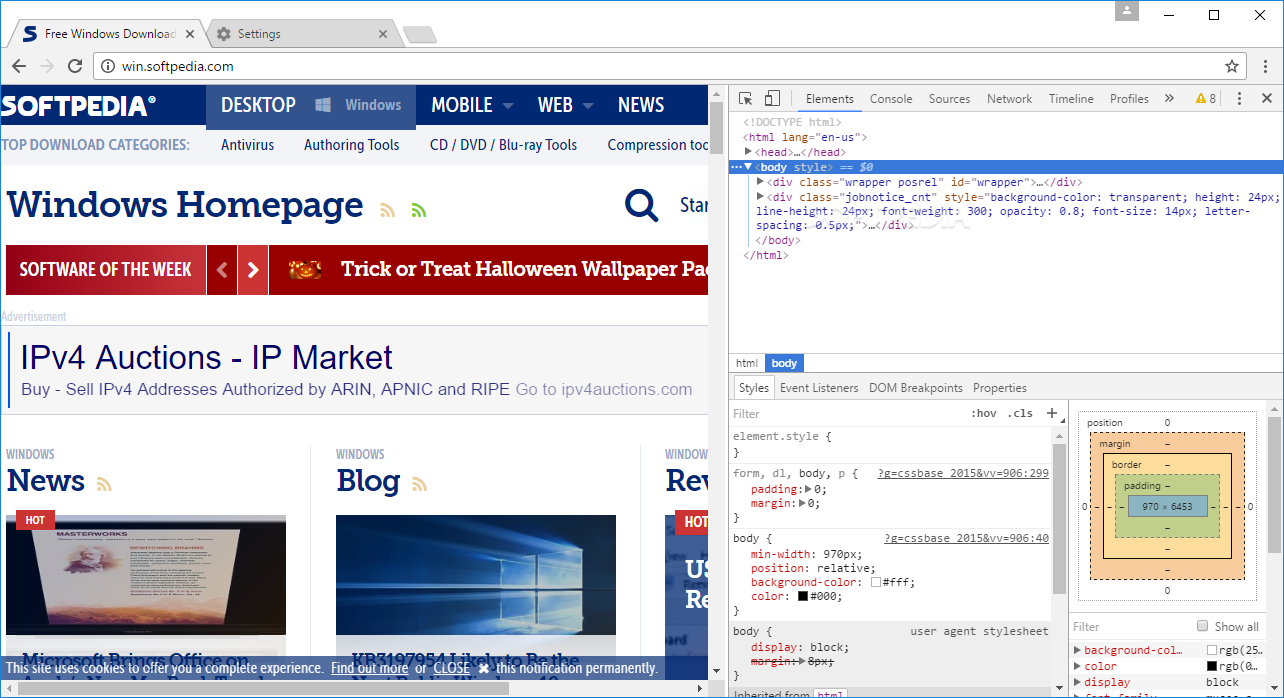Click the green feed icon beside Windows Homepage
The height and width of the screenshot is (698, 1284).
419,210
